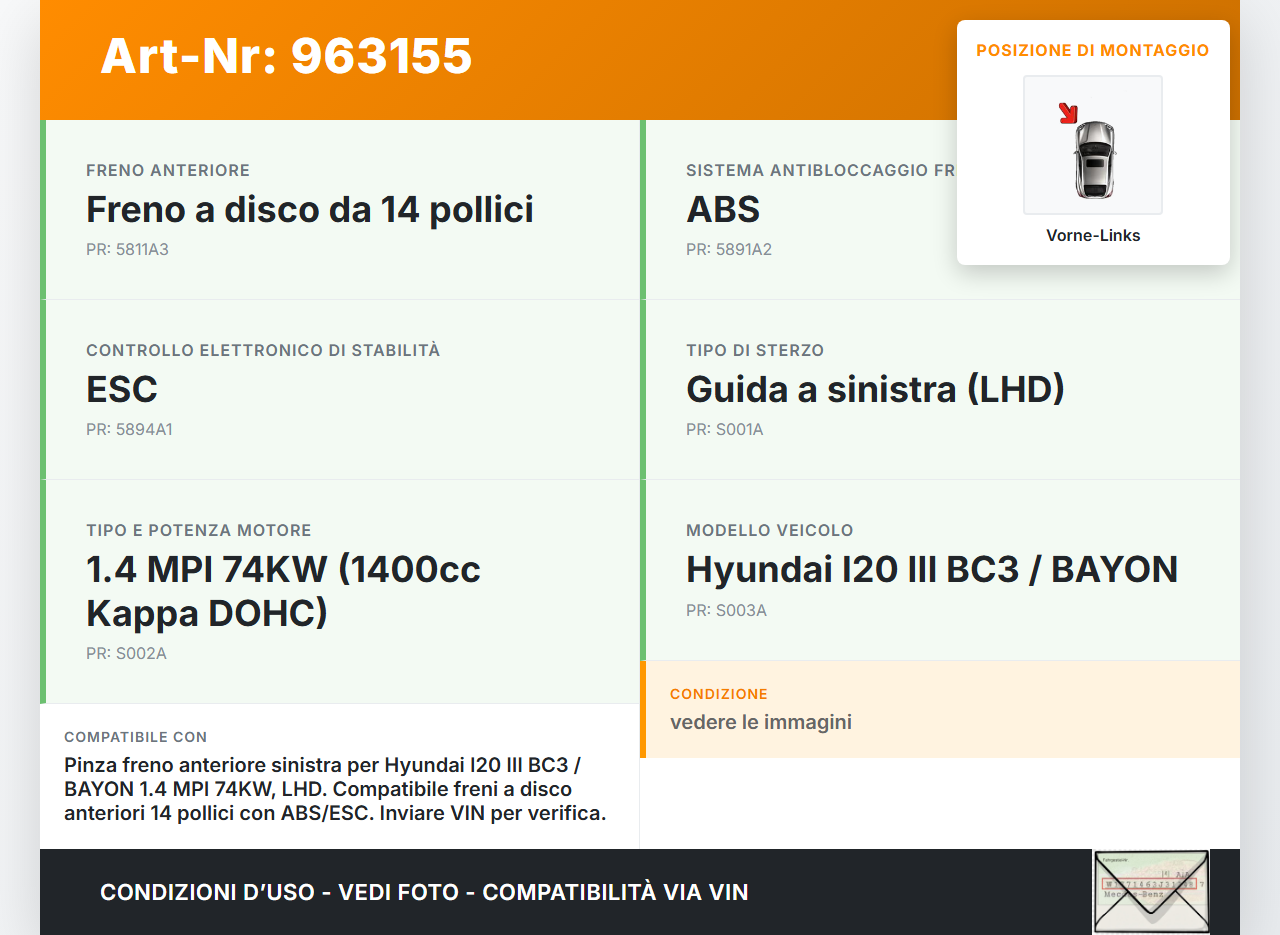
Task: Click the code PR: S001A
Action: (x=725, y=430)
